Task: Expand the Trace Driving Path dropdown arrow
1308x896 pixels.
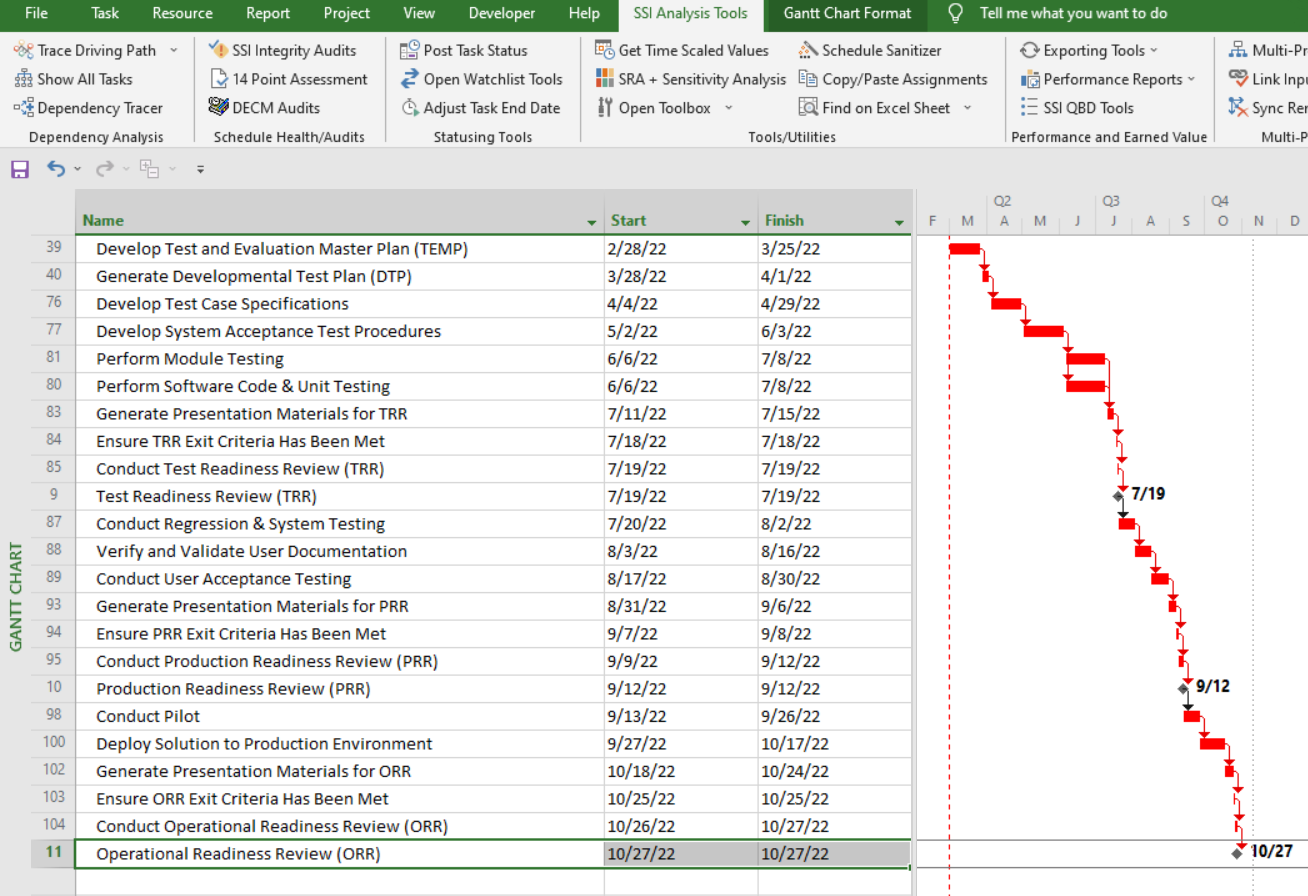Action: tap(174, 50)
